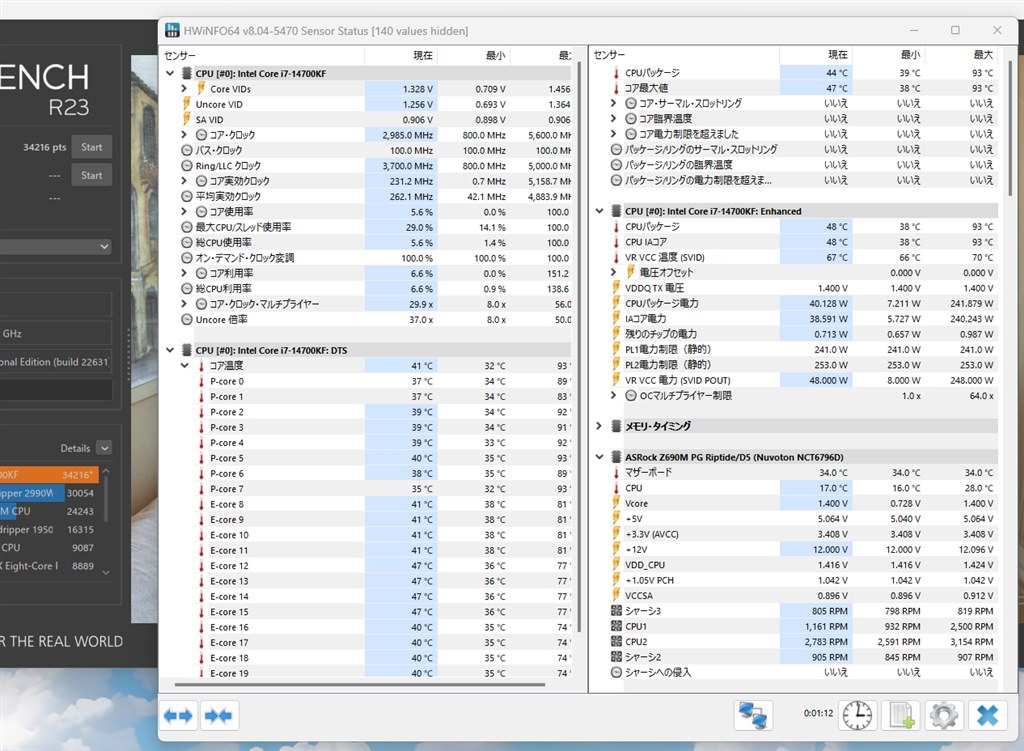Collapse the ASRock Z690M PG Riptide group
Screen dimensions: 1024x751
(599, 457)
